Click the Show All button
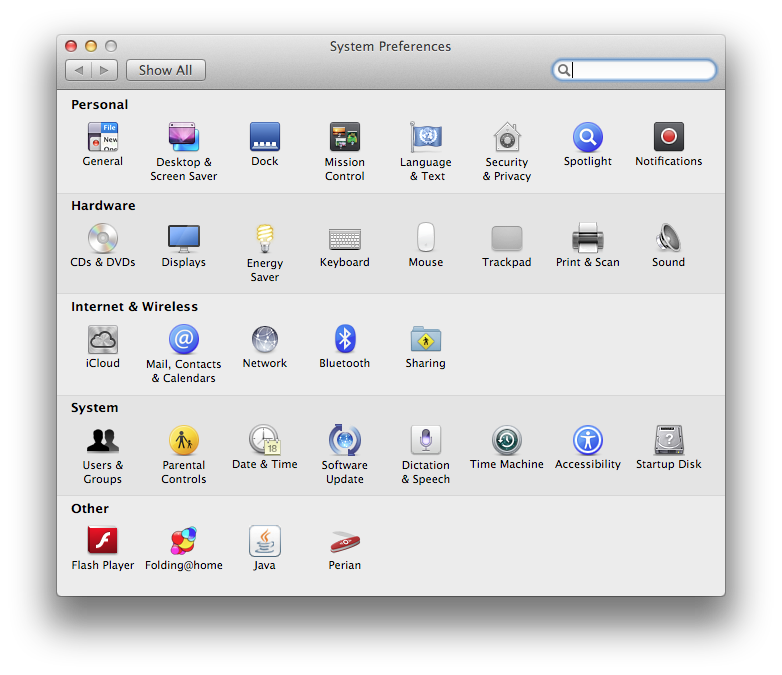This screenshot has width=782, height=675. point(166,70)
